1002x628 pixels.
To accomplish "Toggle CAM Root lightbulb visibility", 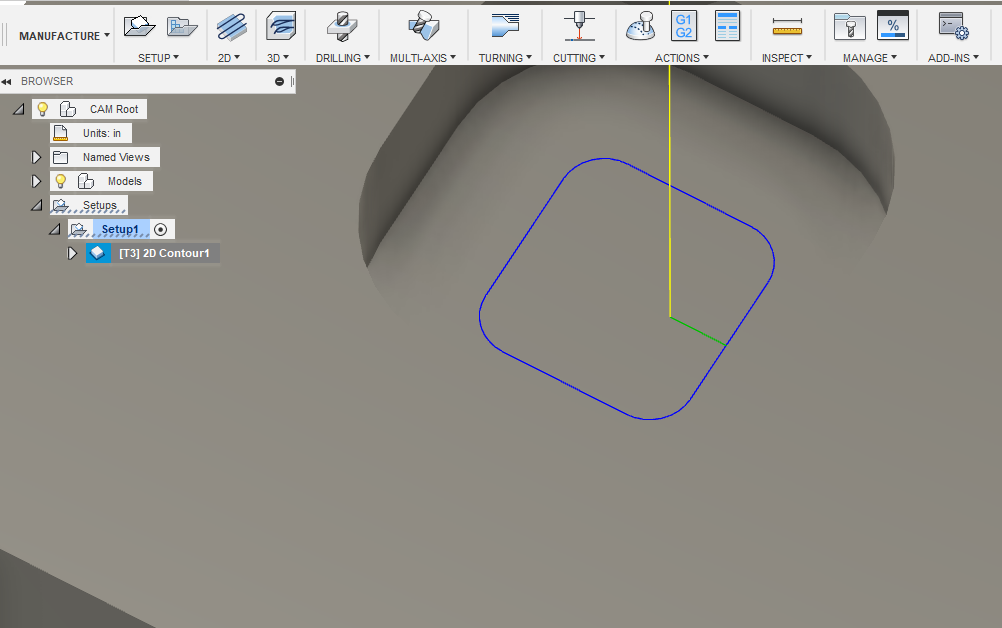I will tap(43, 109).
